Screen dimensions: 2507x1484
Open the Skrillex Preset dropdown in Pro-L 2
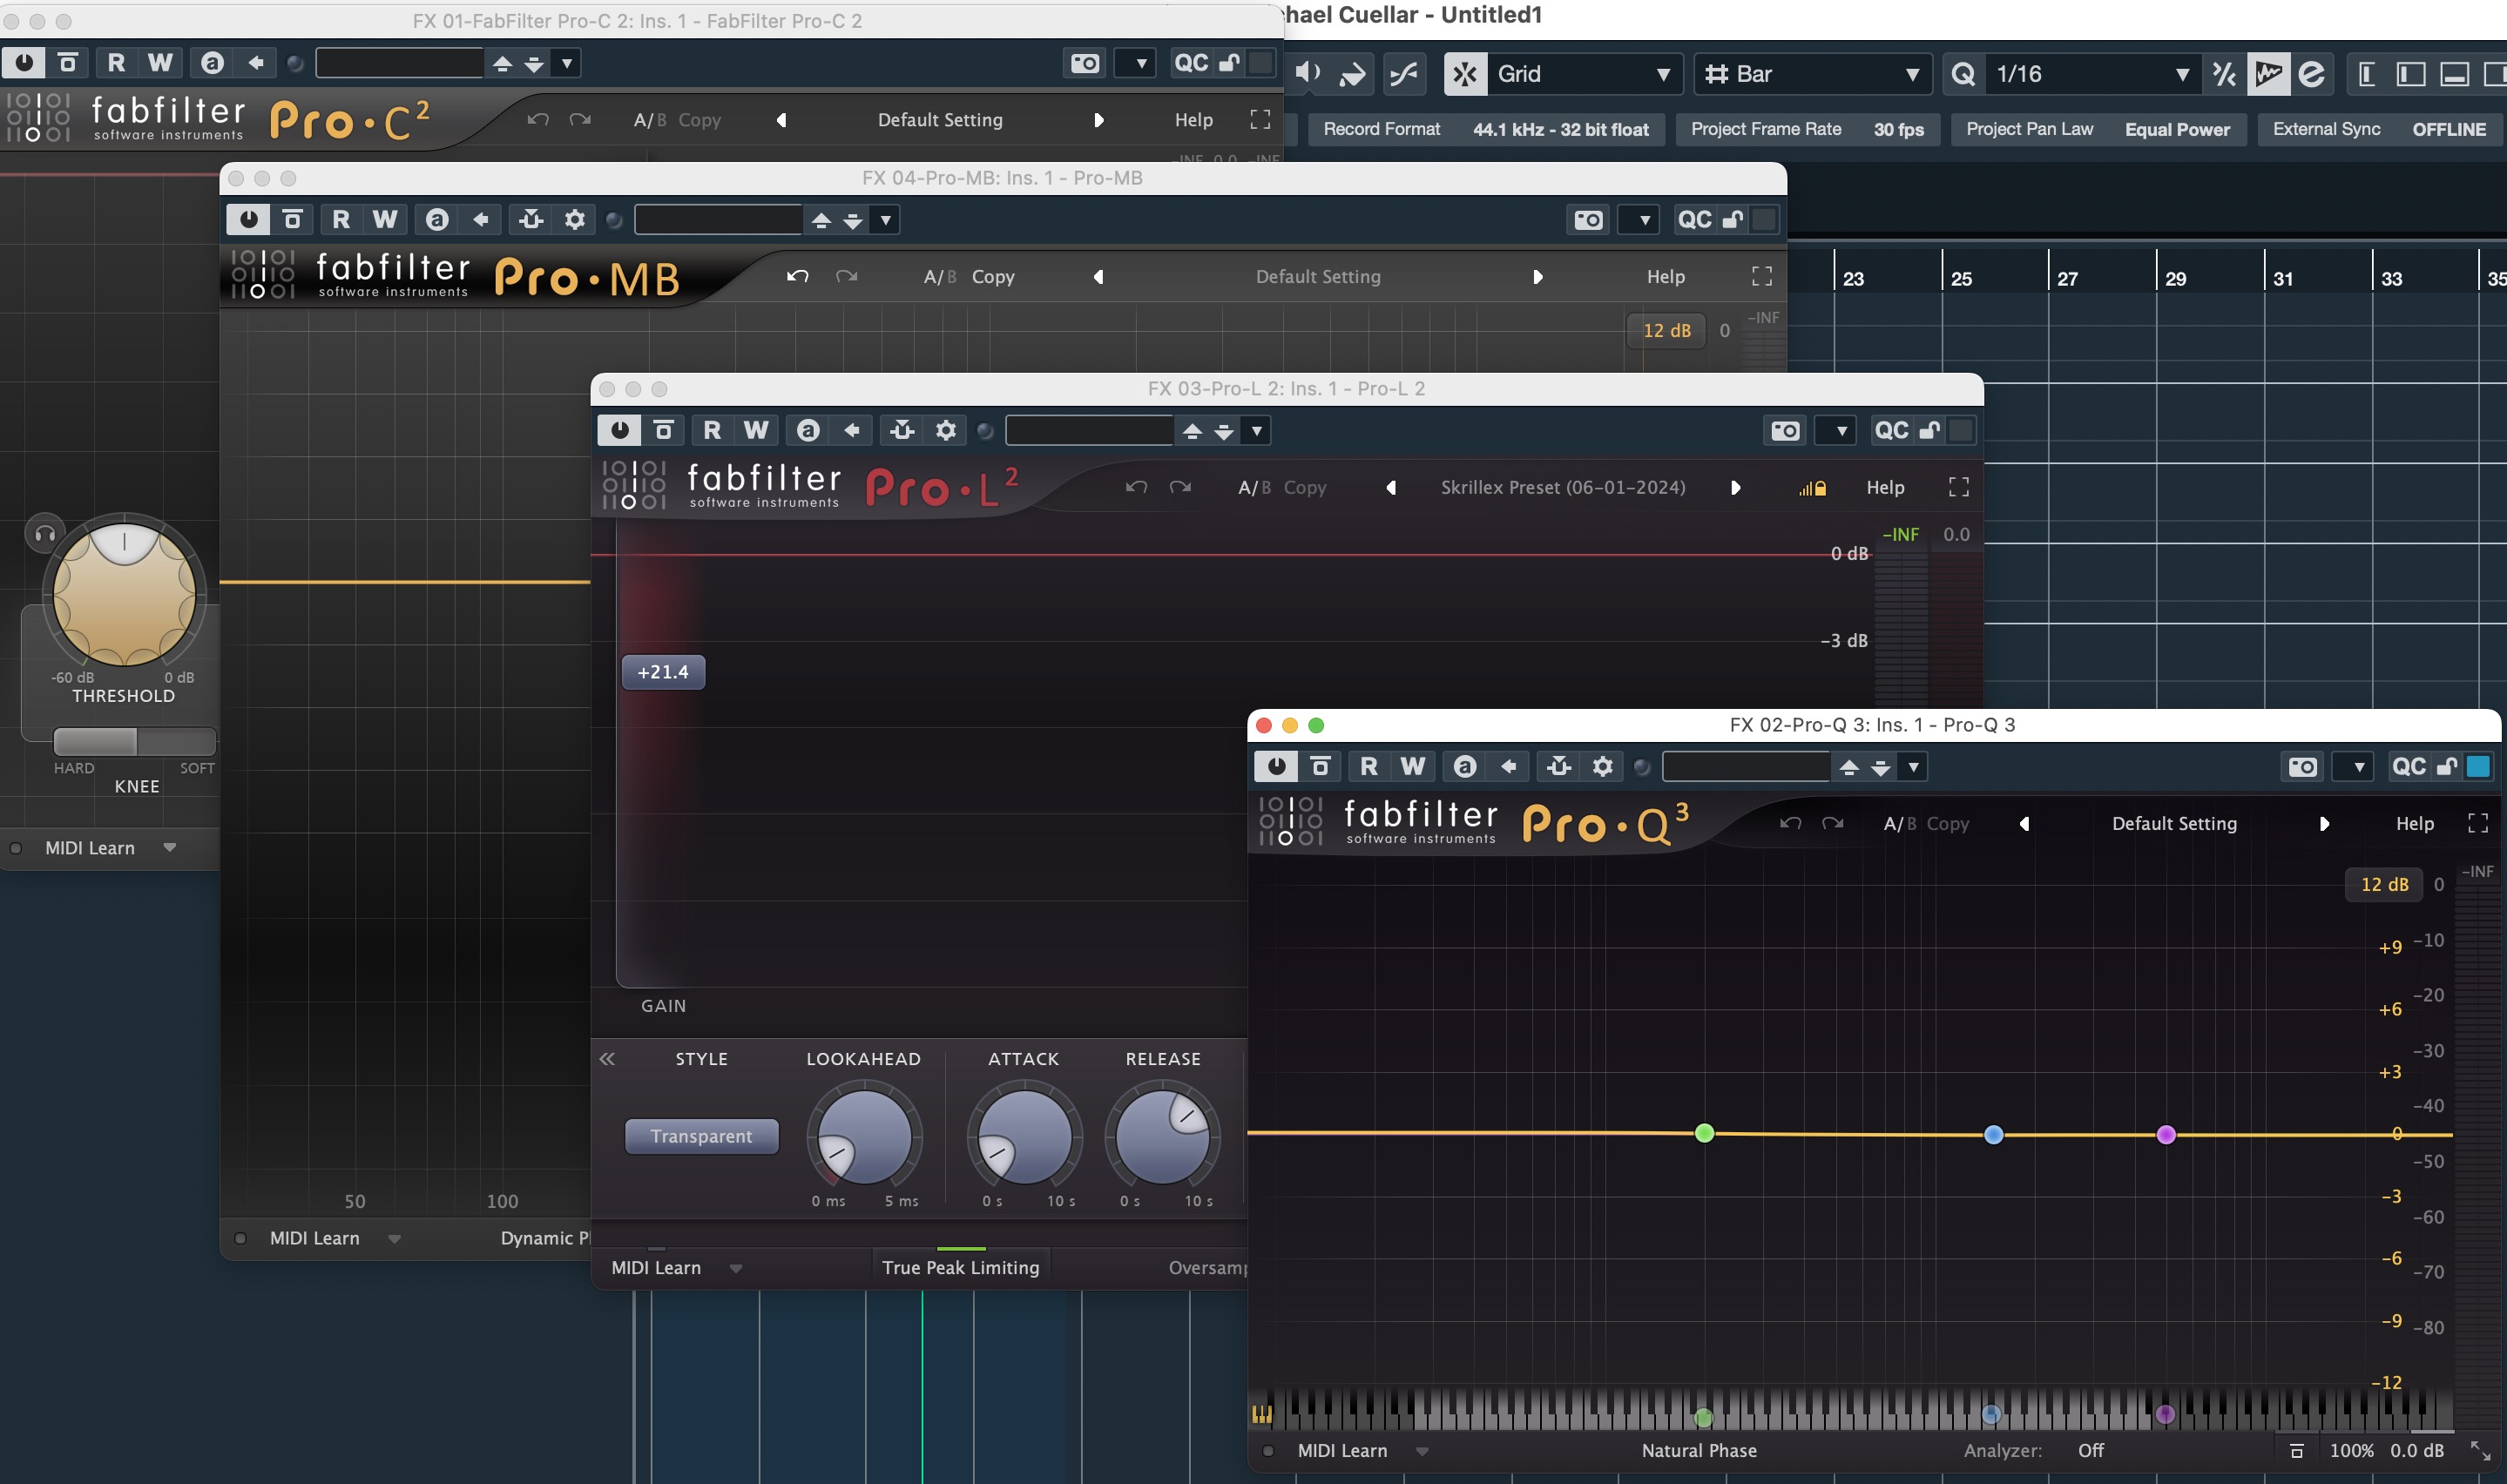[1562, 488]
